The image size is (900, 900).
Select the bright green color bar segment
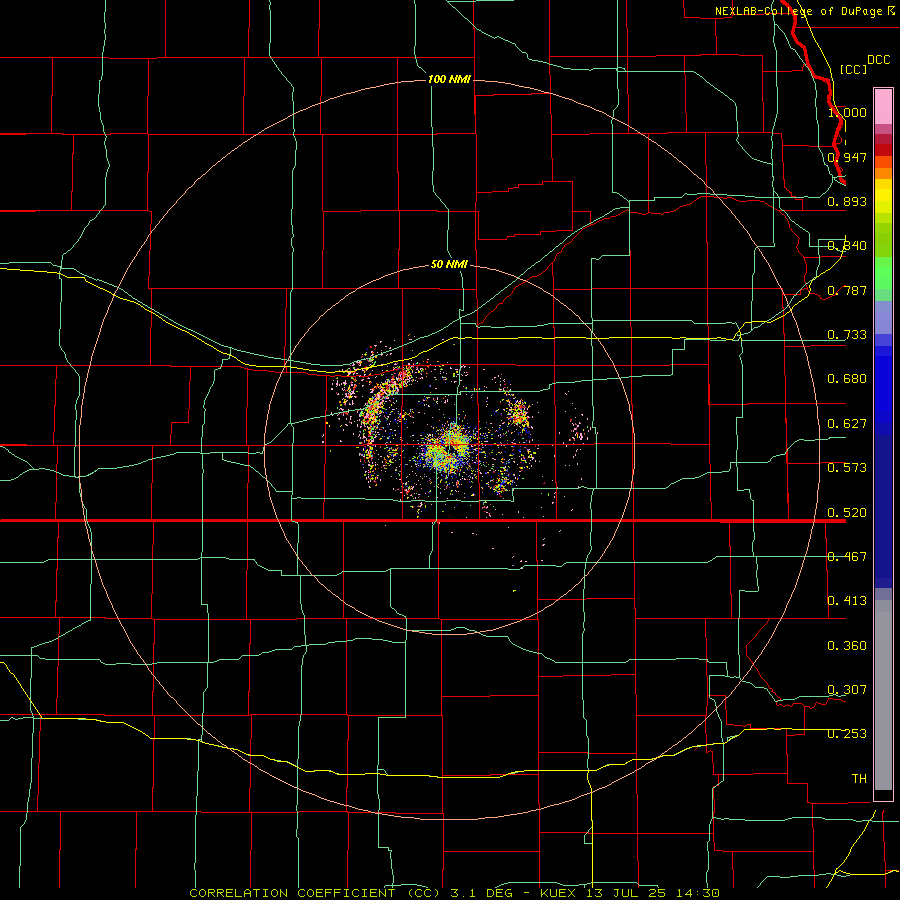point(883,273)
